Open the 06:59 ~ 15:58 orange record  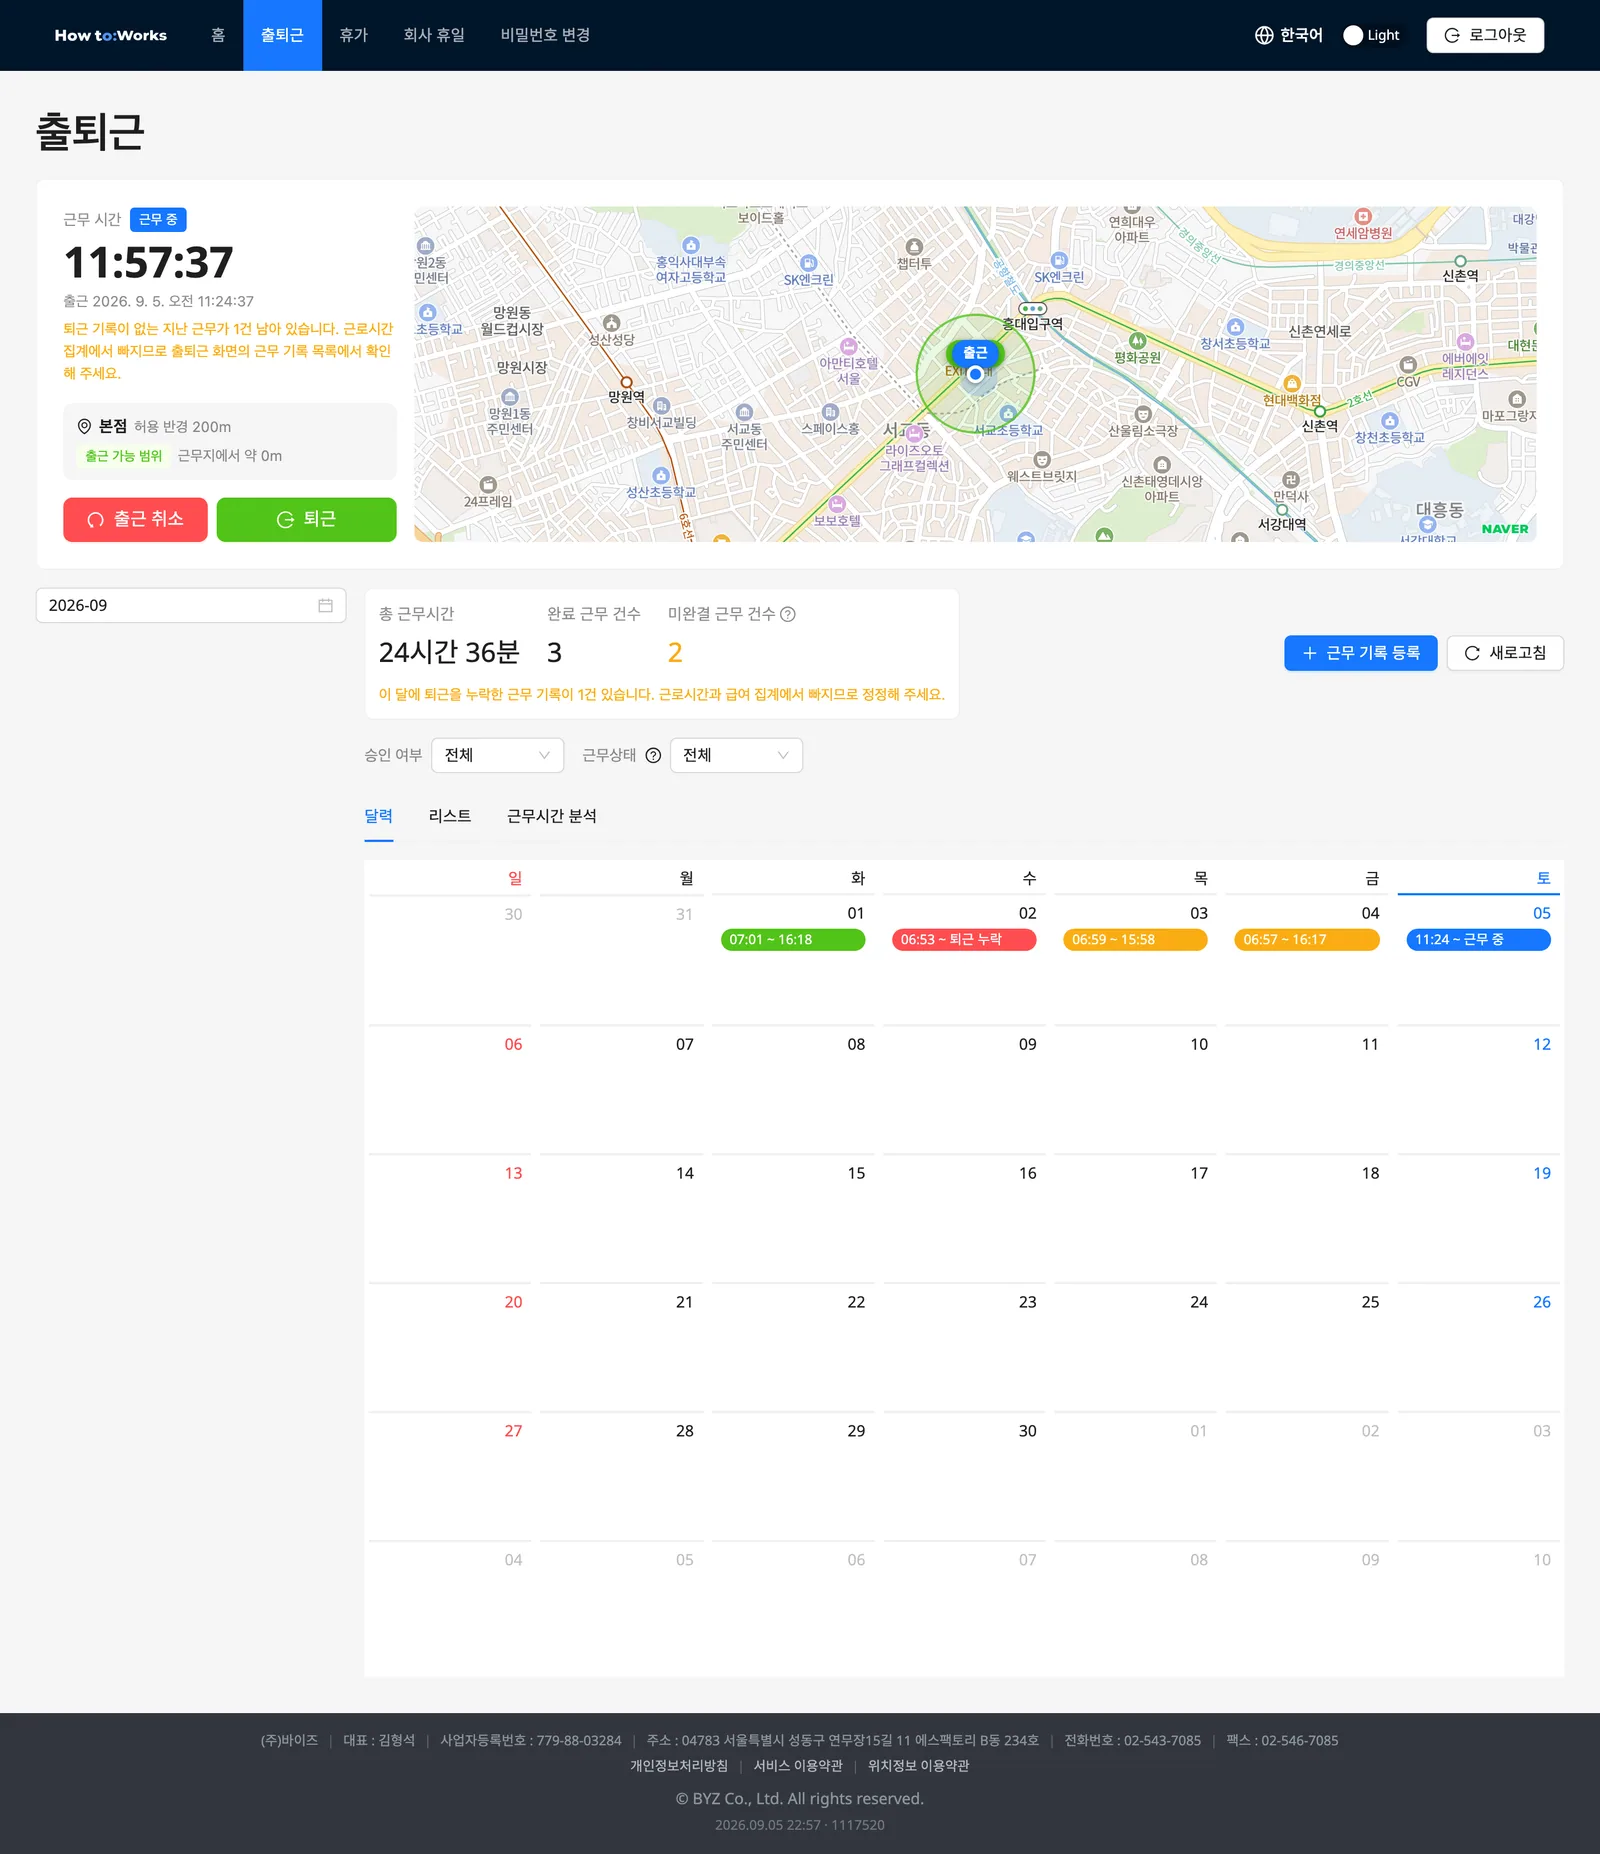[x=1135, y=939]
